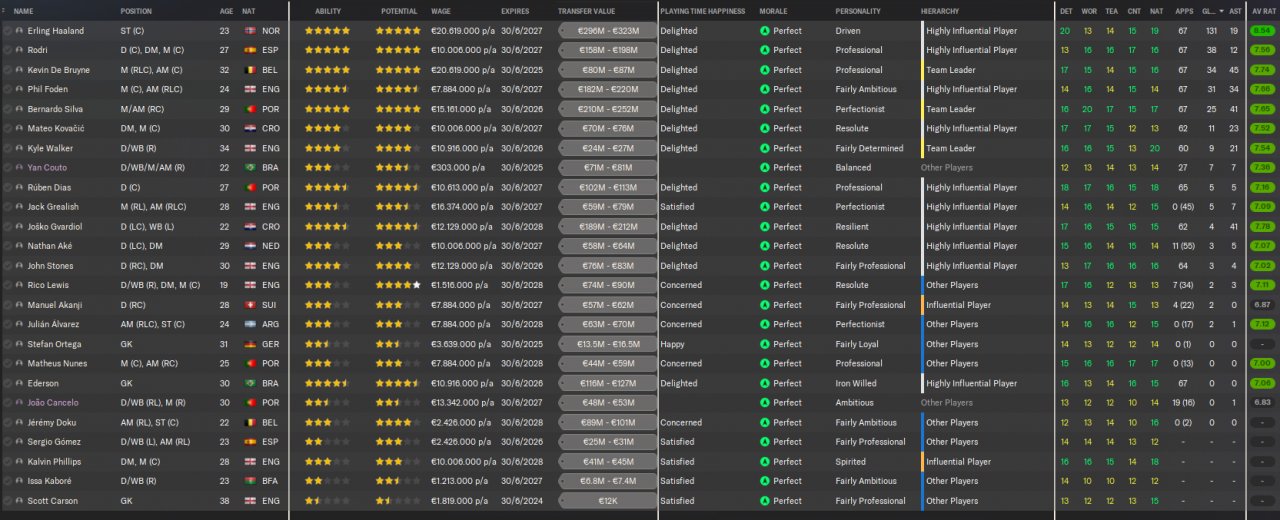
Task: Click the Burkina Faso flag in Issa Kaboré's row
Action: [x=248, y=481]
